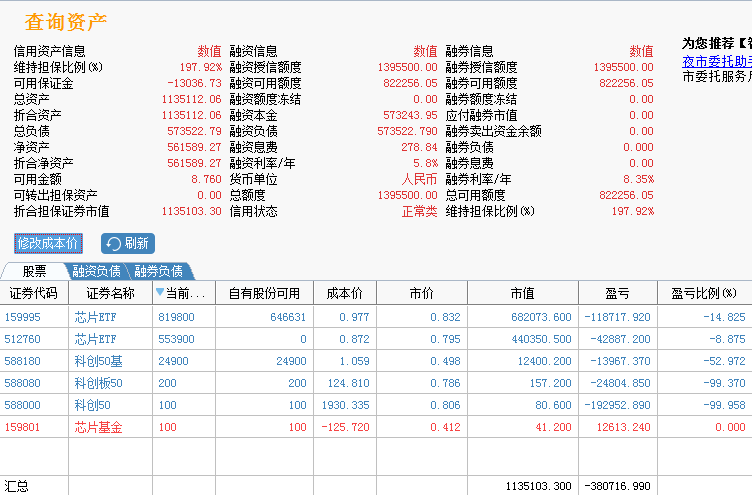Click available shares value 646631

pyautogui.click(x=288, y=317)
